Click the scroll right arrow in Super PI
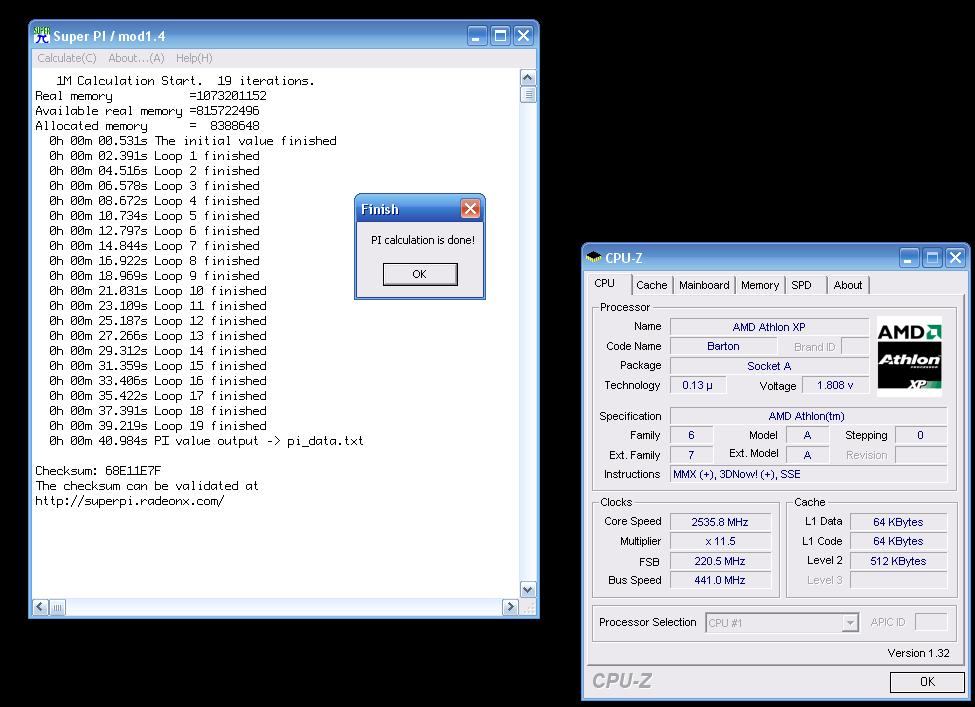The height and width of the screenshot is (707, 975). click(x=510, y=607)
